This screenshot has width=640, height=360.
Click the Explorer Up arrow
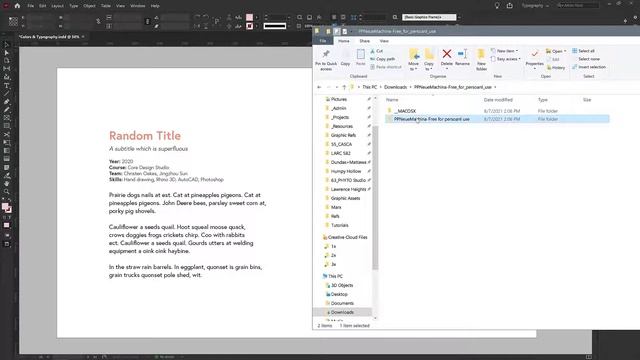tap(344, 87)
